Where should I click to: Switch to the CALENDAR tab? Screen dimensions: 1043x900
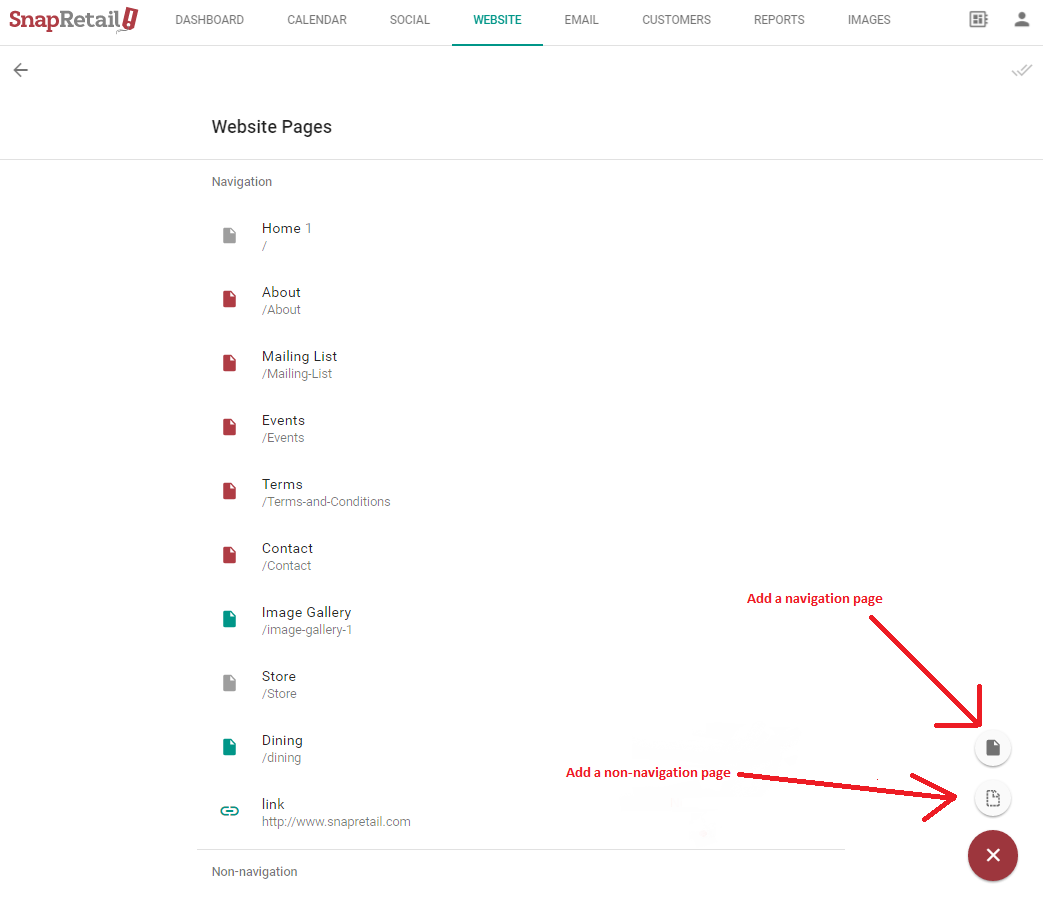317,20
